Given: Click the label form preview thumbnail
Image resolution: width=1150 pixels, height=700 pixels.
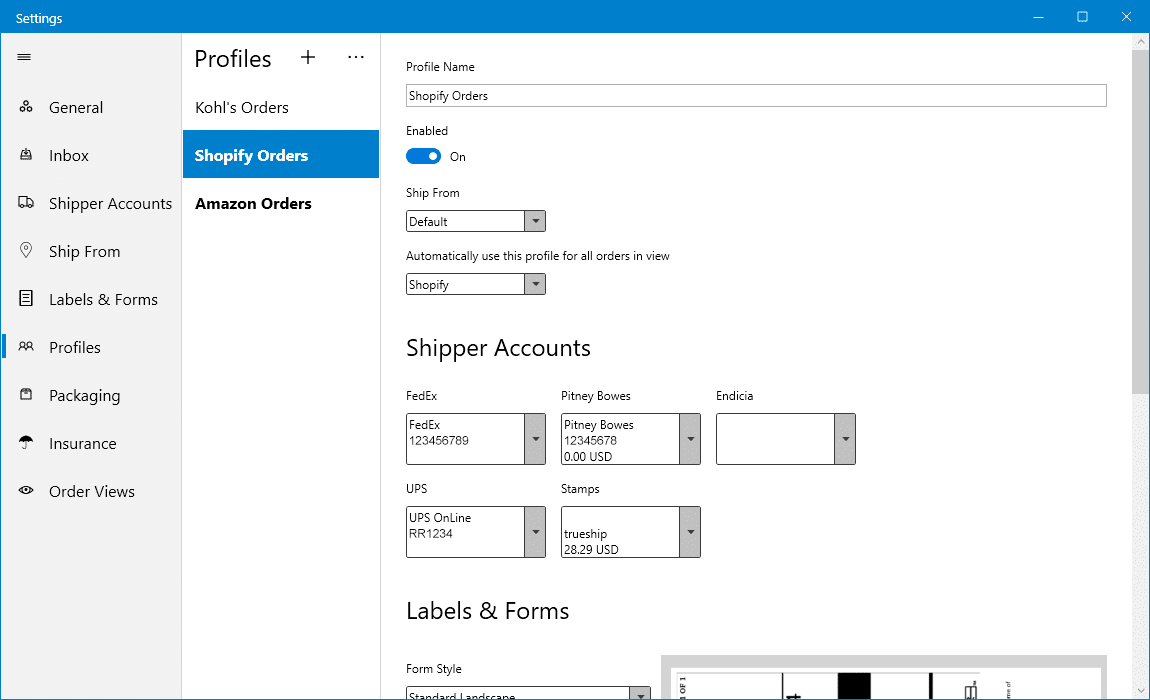Looking at the screenshot, I should tap(884, 677).
